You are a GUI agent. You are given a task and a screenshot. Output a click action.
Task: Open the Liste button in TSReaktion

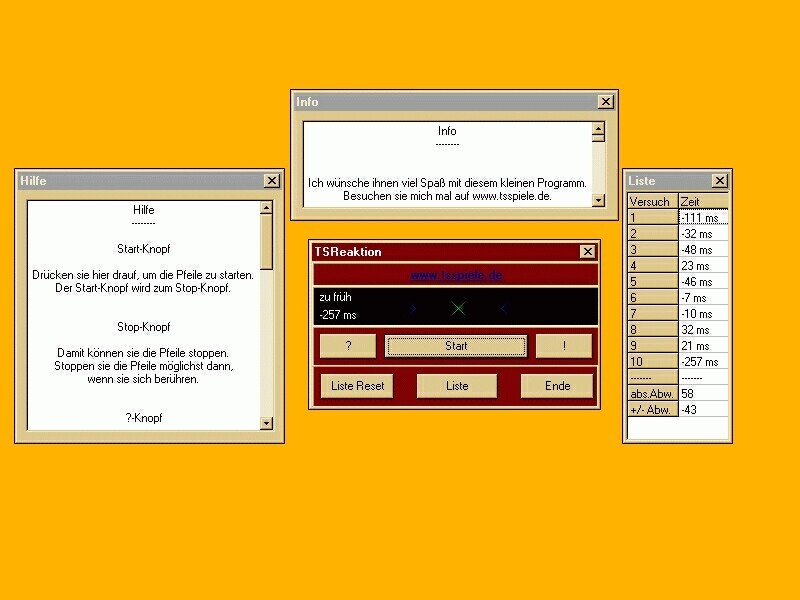457,386
